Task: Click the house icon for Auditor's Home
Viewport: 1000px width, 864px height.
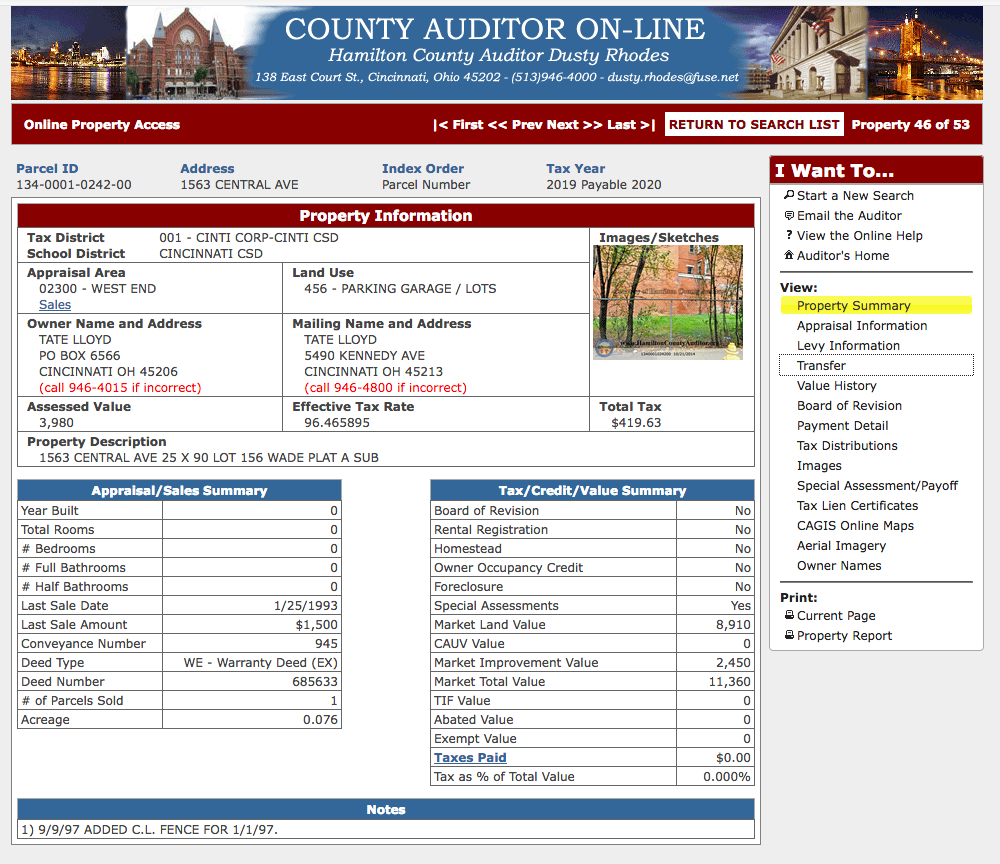Action: (789, 255)
